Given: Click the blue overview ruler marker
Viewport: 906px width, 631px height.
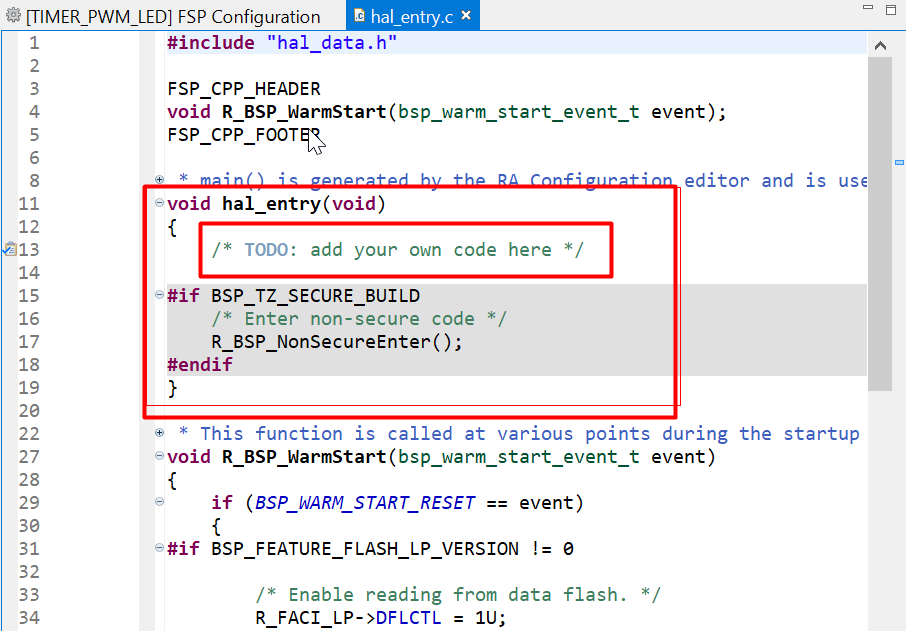Looking at the screenshot, I should point(899,162).
